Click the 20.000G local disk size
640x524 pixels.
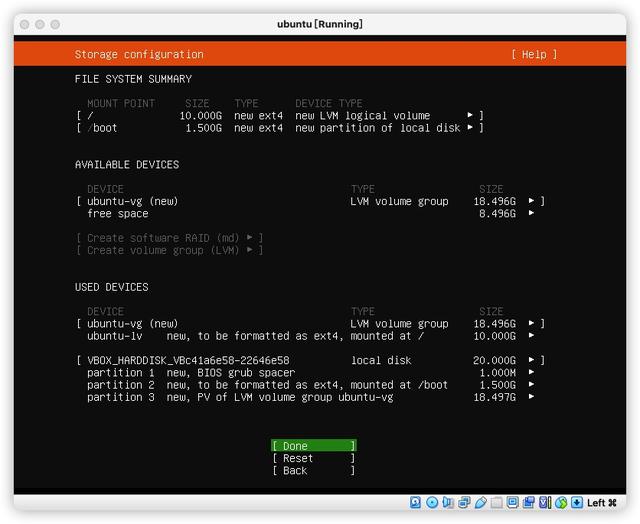494,360
